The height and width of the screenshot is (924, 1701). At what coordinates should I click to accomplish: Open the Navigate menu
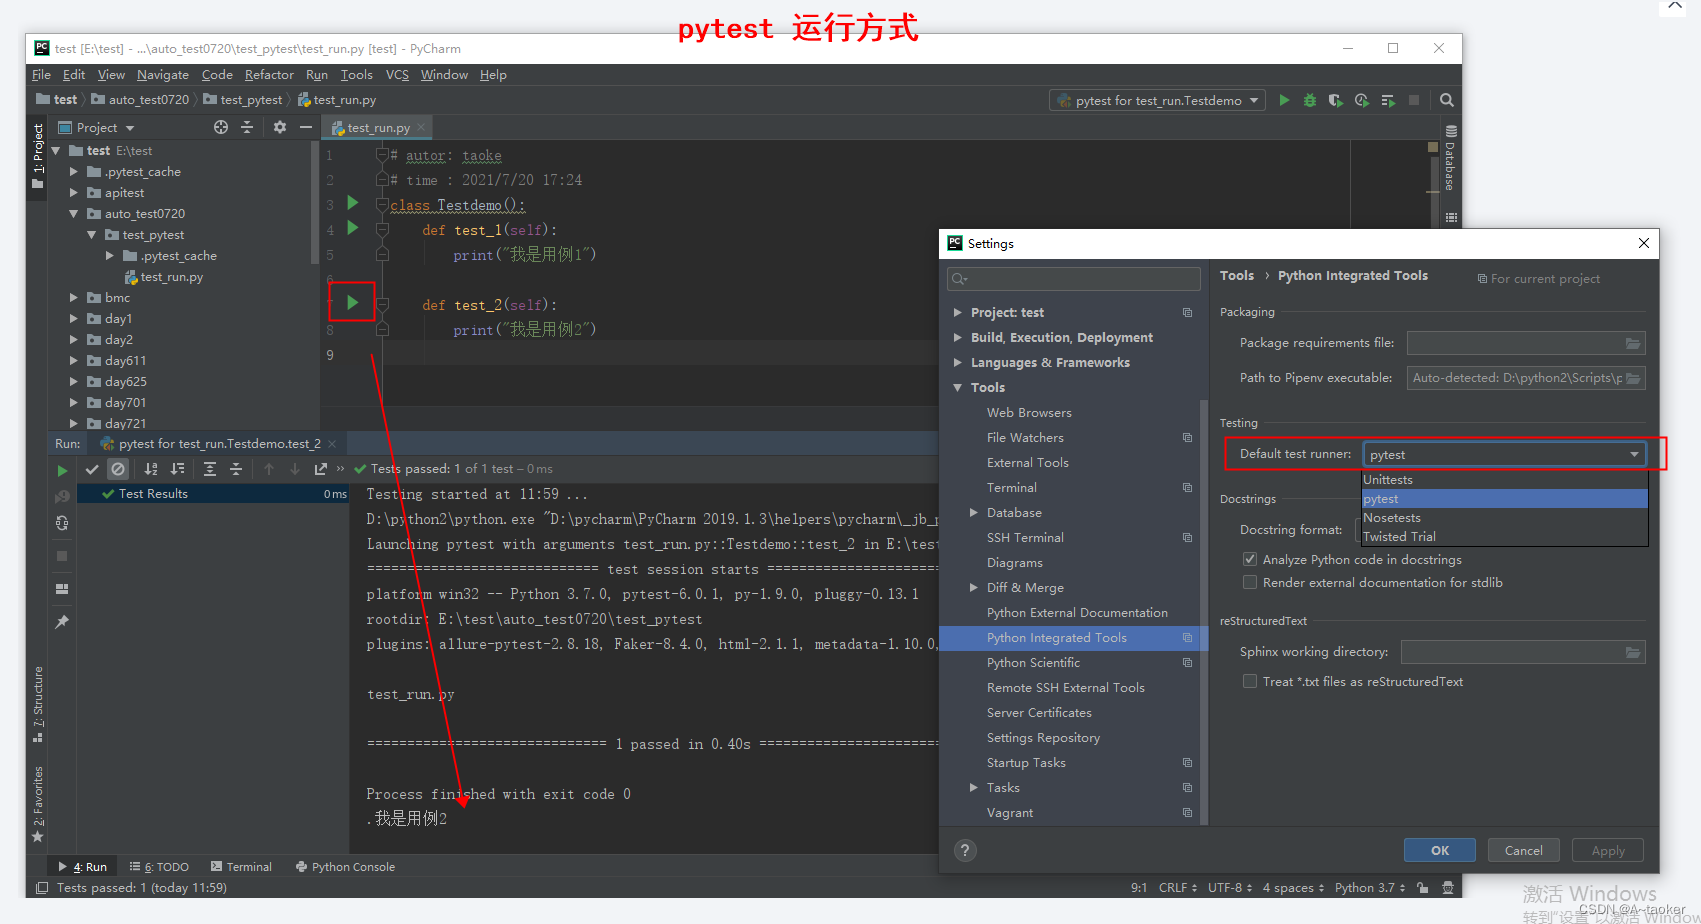point(162,75)
